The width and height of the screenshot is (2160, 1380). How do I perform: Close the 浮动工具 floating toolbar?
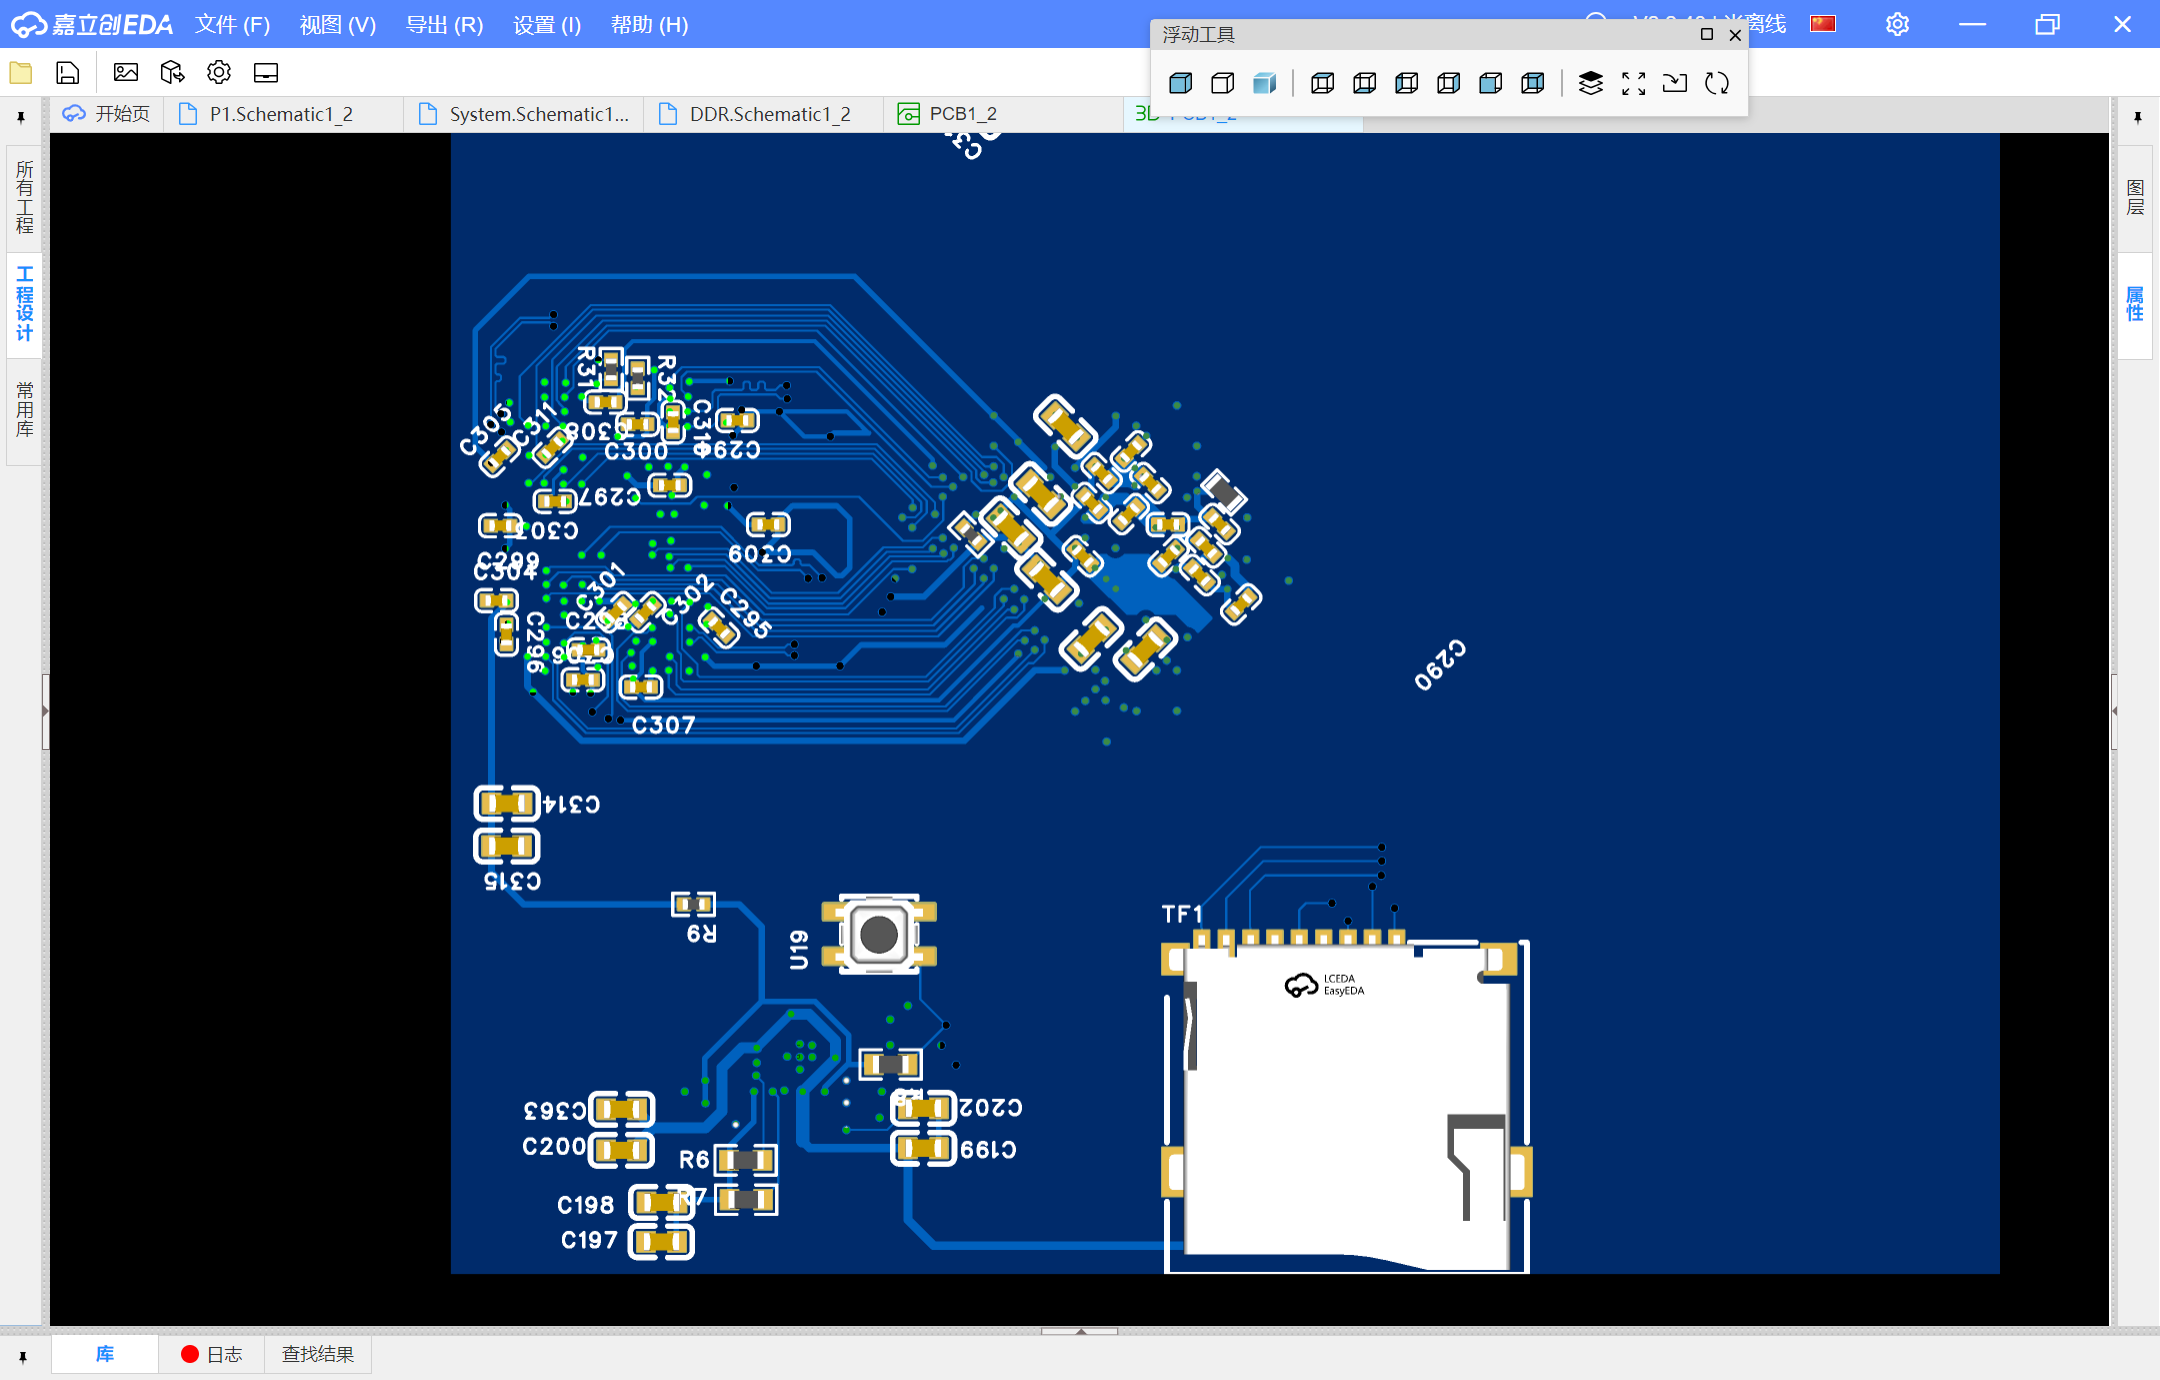pyautogui.click(x=1735, y=35)
